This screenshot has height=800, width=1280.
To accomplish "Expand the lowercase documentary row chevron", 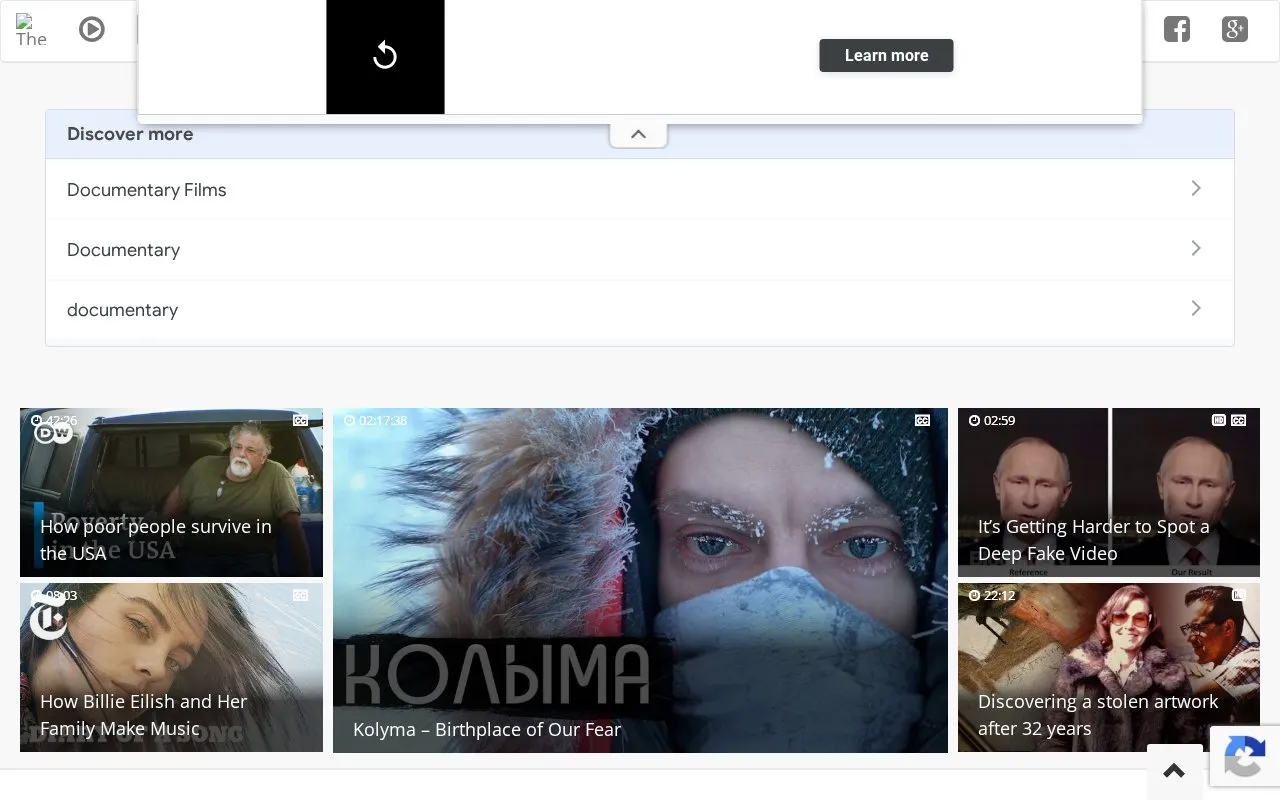I will (x=1196, y=308).
